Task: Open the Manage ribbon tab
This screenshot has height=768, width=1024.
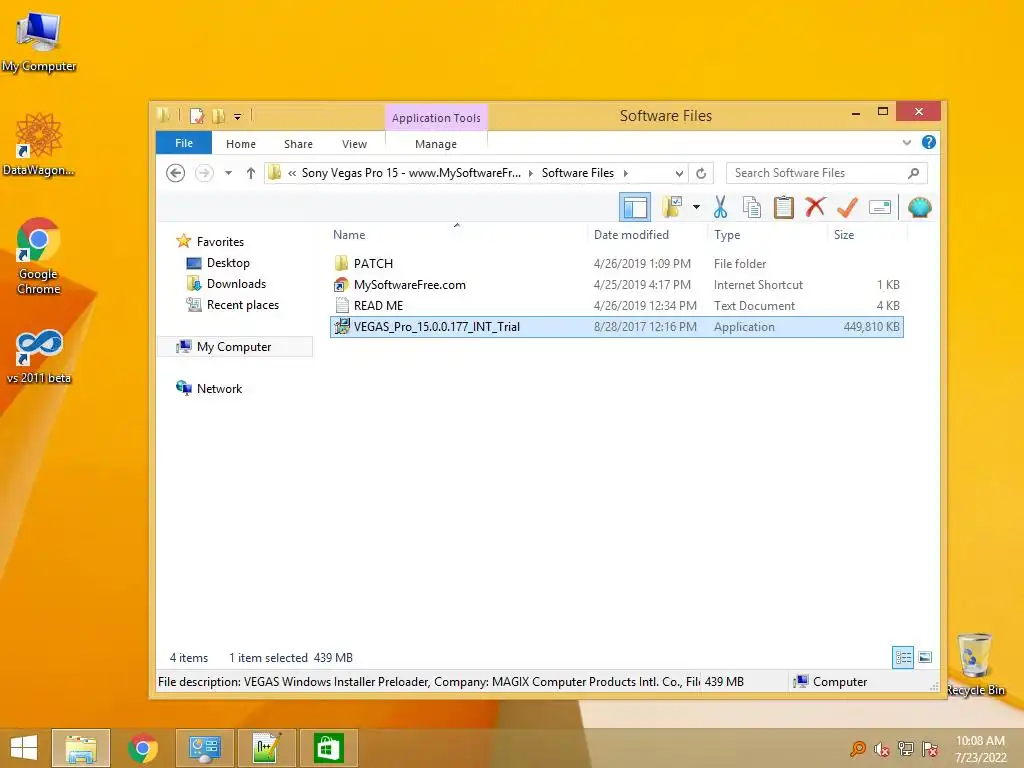Action: pyautogui.click(x=436, y=144)
